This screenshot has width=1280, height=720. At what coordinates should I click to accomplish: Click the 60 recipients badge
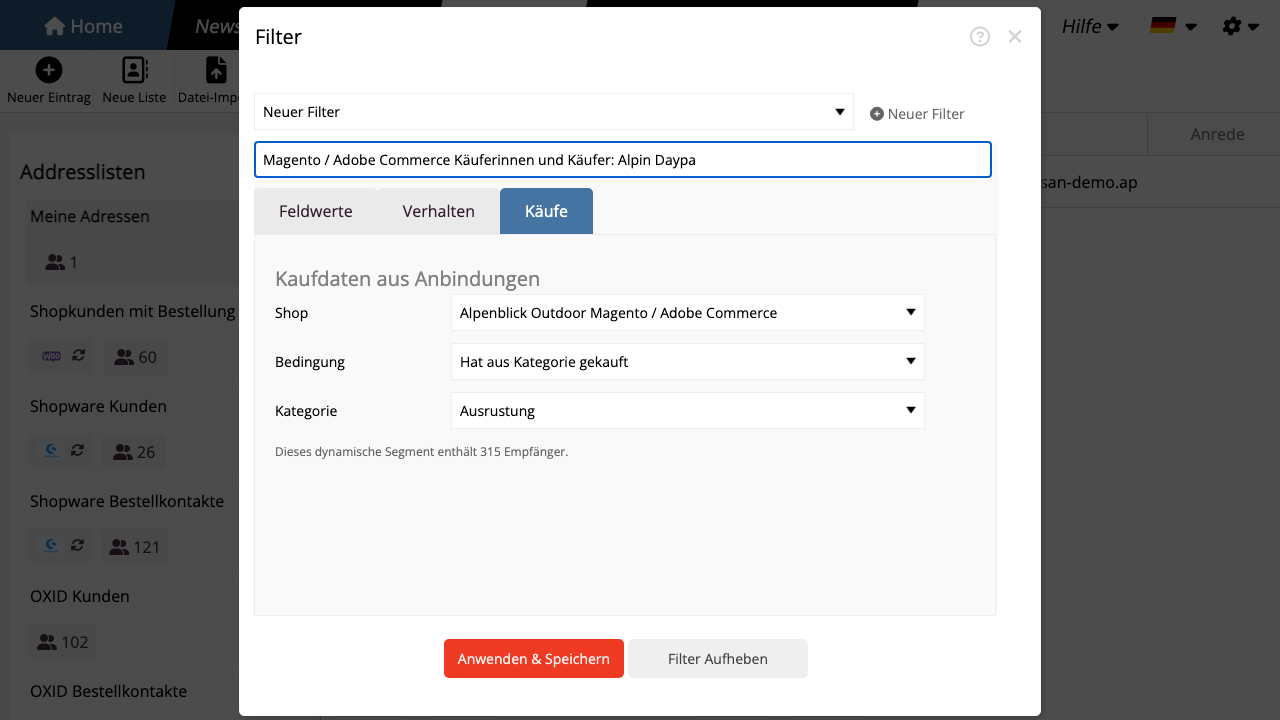[x=135, y=357]
